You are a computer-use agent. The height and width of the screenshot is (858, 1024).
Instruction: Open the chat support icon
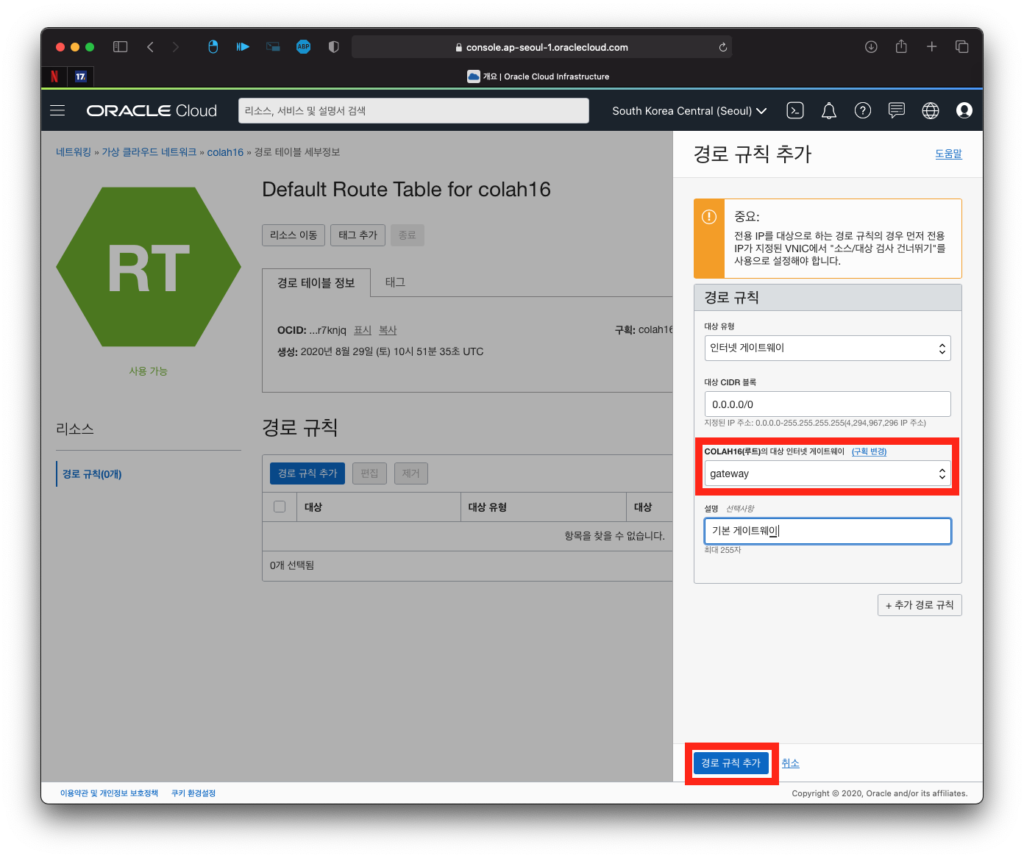tap(897, 111)
